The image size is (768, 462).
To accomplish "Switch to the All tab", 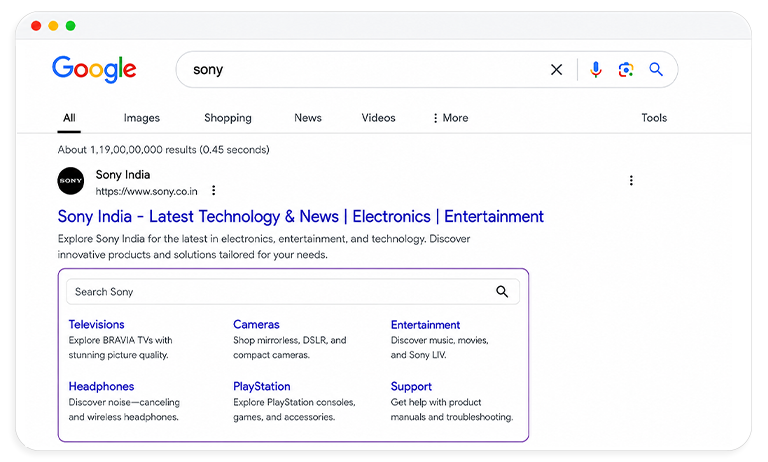I will (x=69, y=118).
